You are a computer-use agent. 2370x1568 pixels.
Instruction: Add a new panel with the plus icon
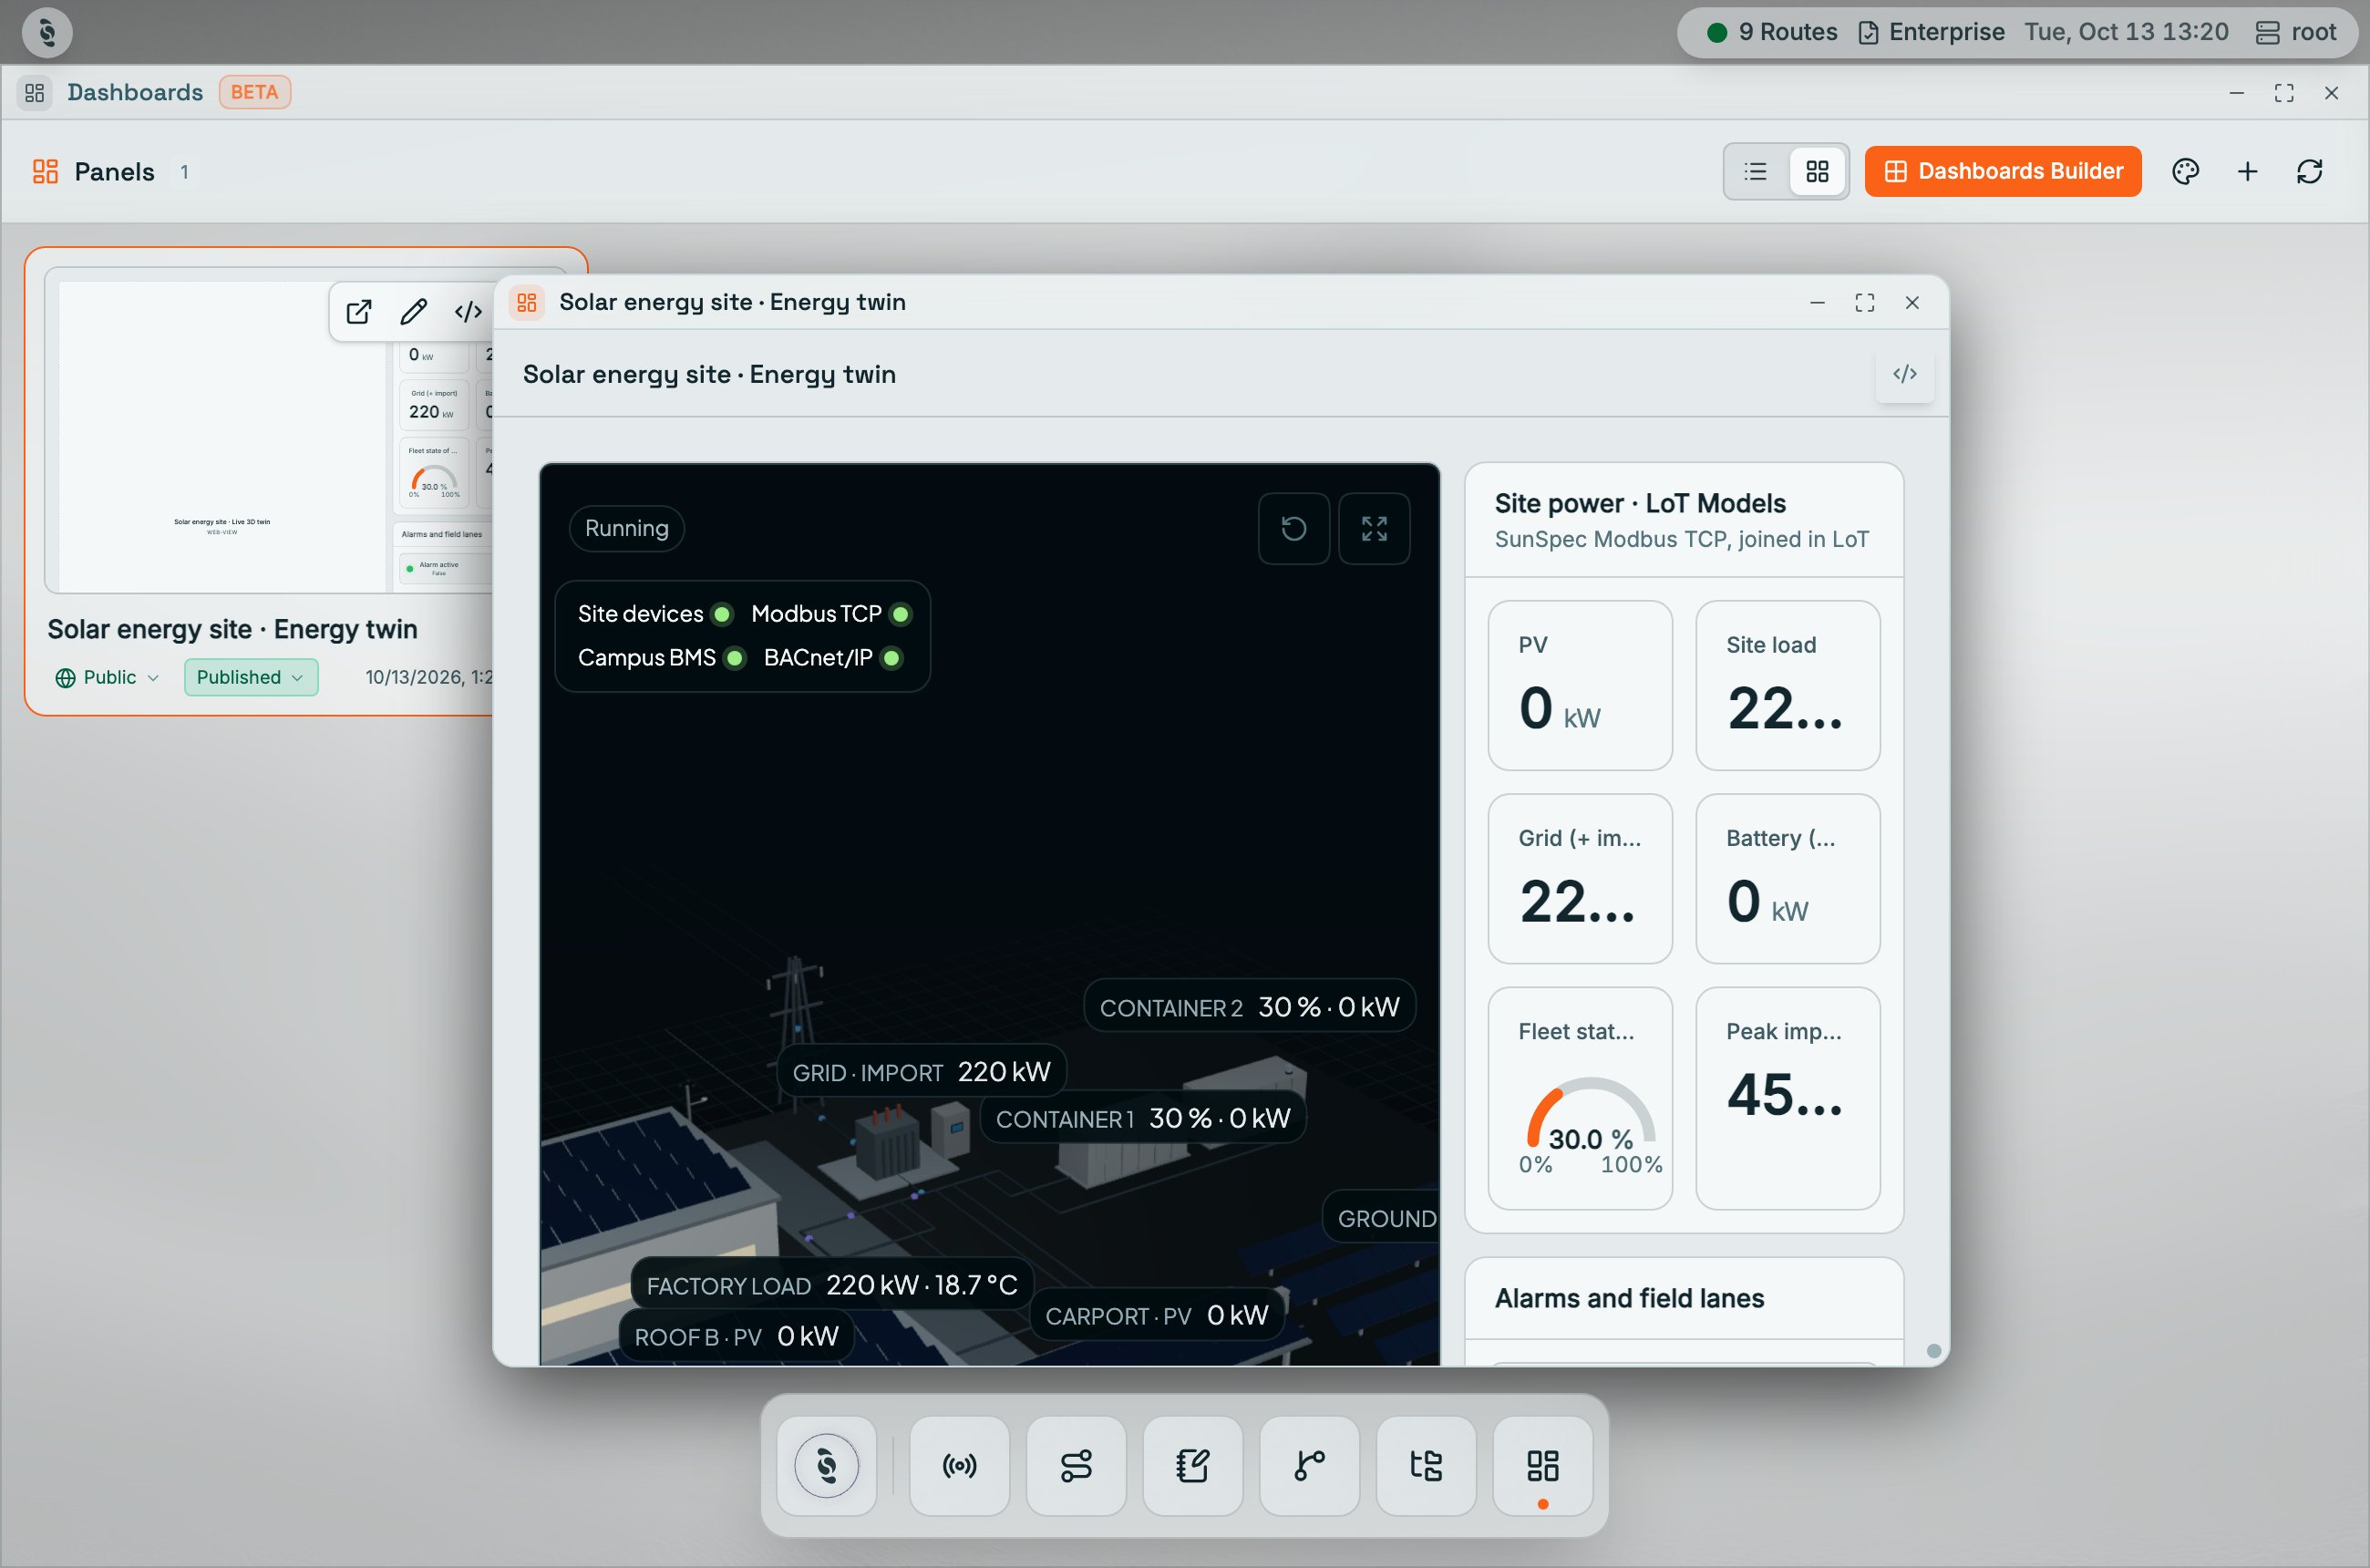[2247, 171]
